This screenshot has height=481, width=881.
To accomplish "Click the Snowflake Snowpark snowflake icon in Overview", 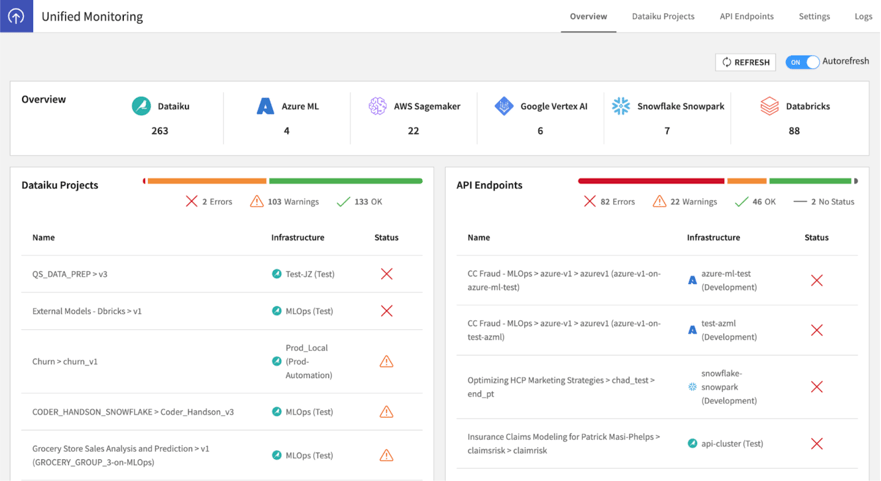I will [621, 106].
